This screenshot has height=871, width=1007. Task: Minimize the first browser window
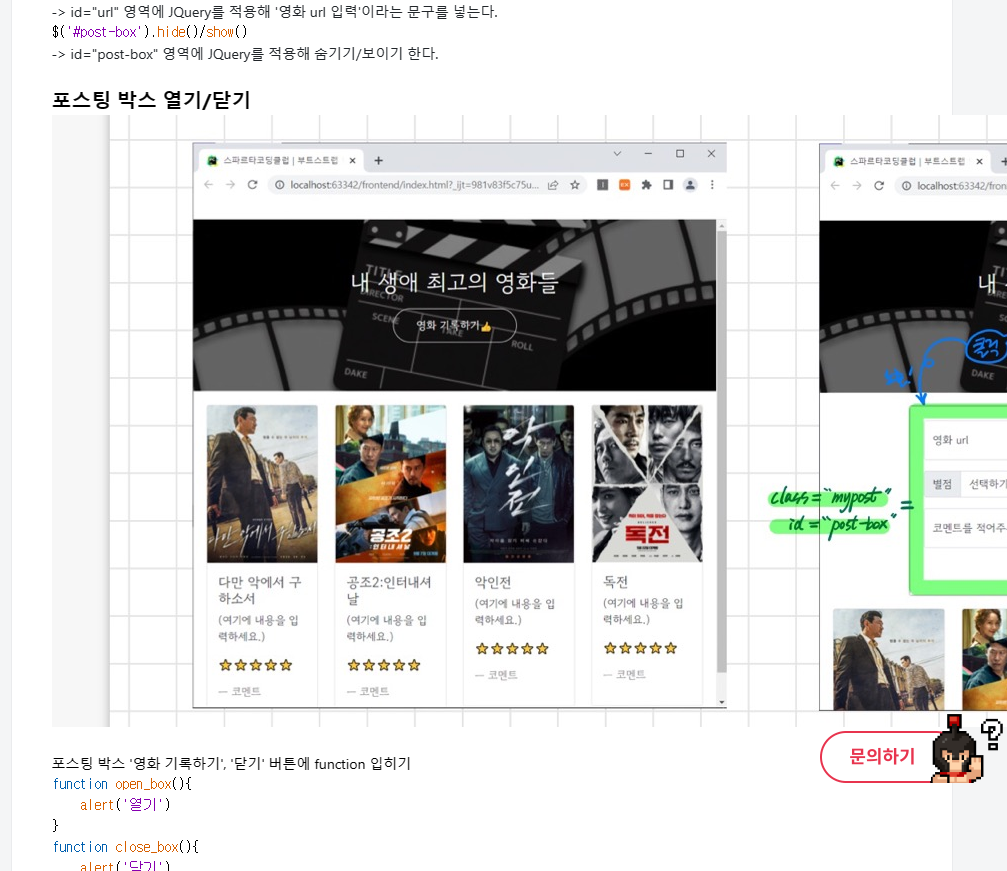(x=648, y=154)
